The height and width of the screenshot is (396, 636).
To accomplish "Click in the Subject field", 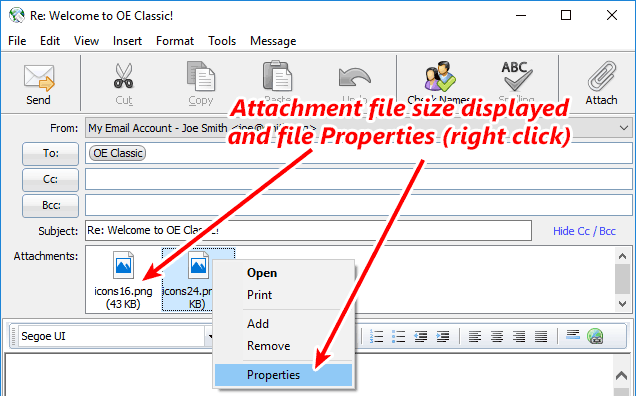I will point(308,230).
